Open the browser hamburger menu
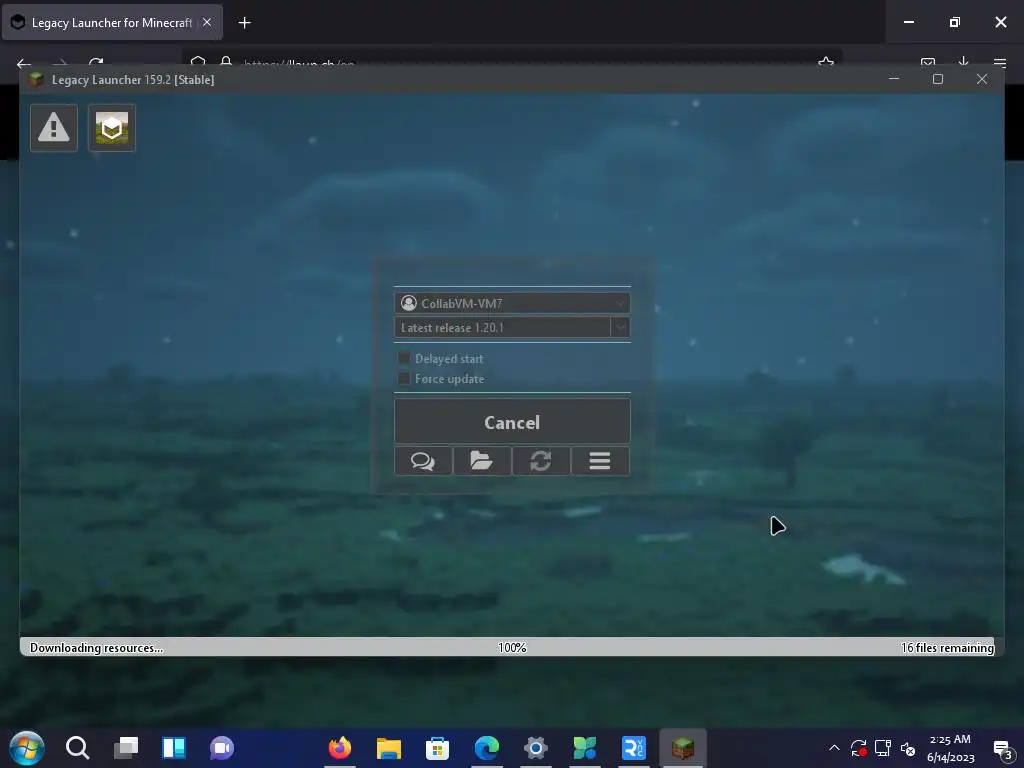Screen dimensions: 1024x768 tap(999, 63)
